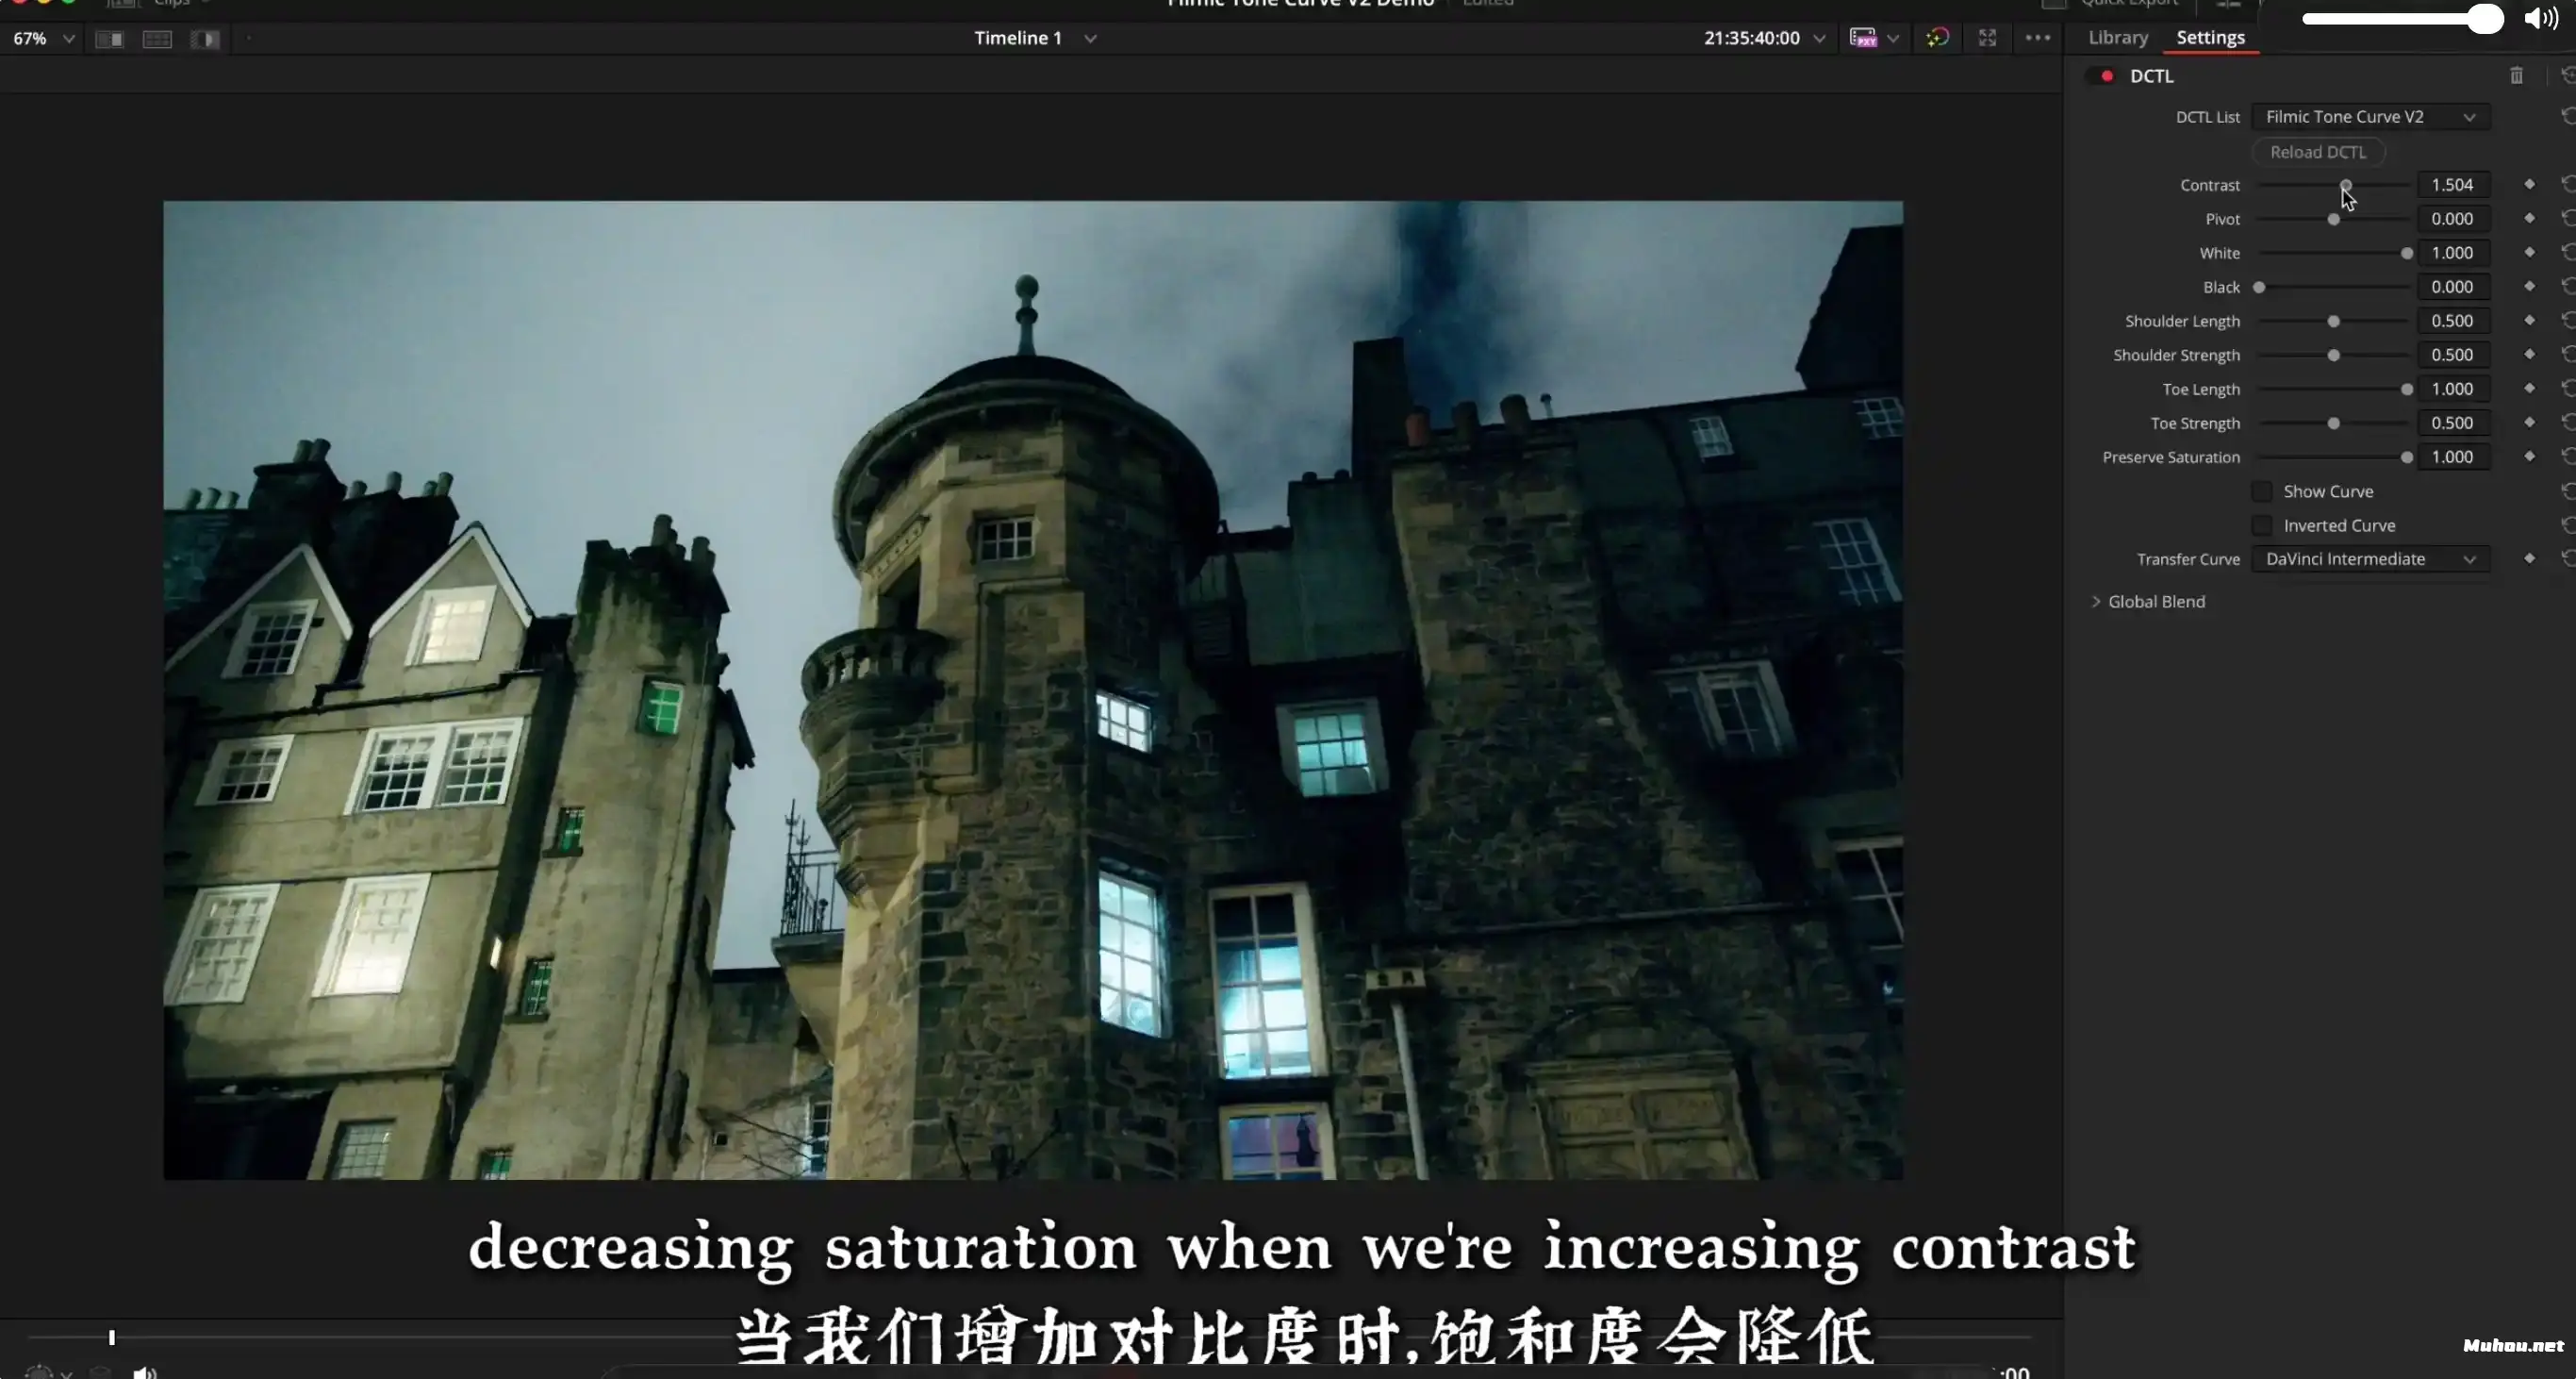Open the viewer three-dots options menu
This screenshot has height=1379, width=2576.
pos(2037,38)
